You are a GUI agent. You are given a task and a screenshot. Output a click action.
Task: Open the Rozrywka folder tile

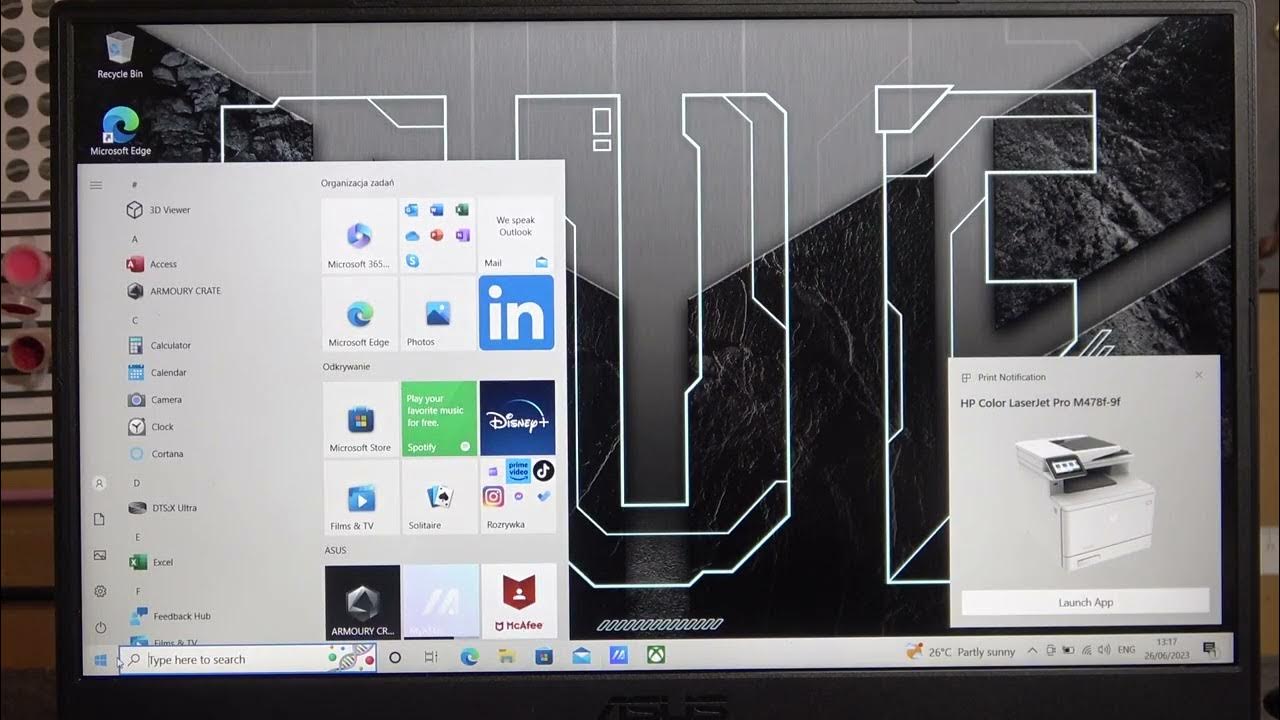518,497
